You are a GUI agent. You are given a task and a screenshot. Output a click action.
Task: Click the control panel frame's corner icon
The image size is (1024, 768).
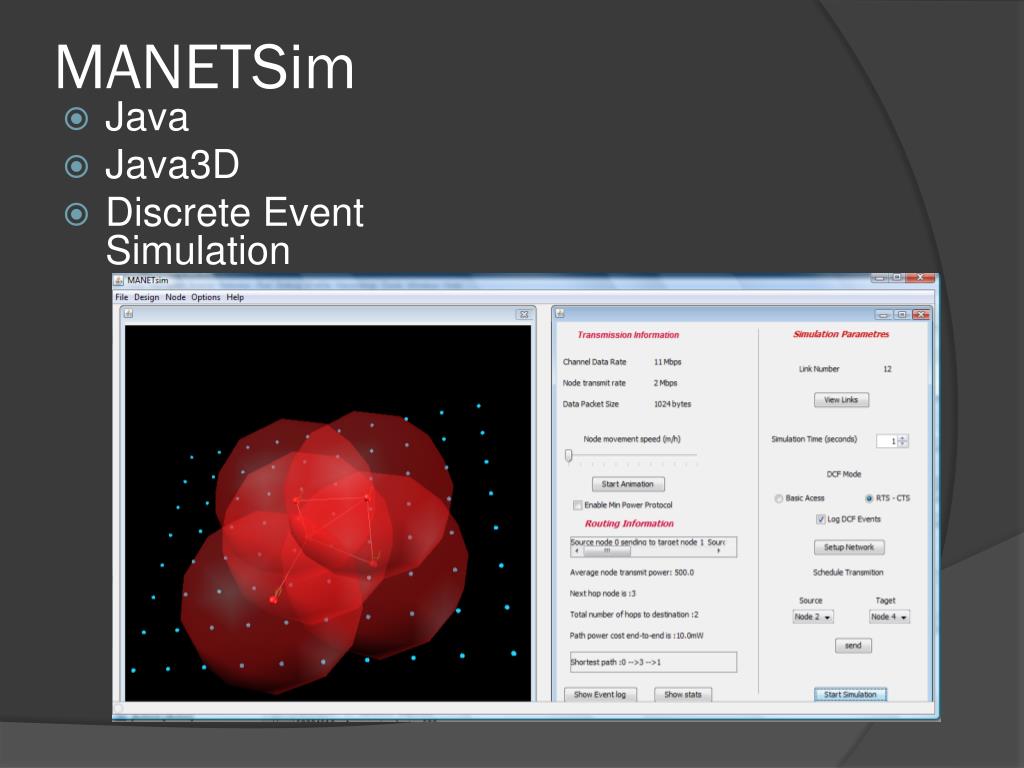pos(560,314)
